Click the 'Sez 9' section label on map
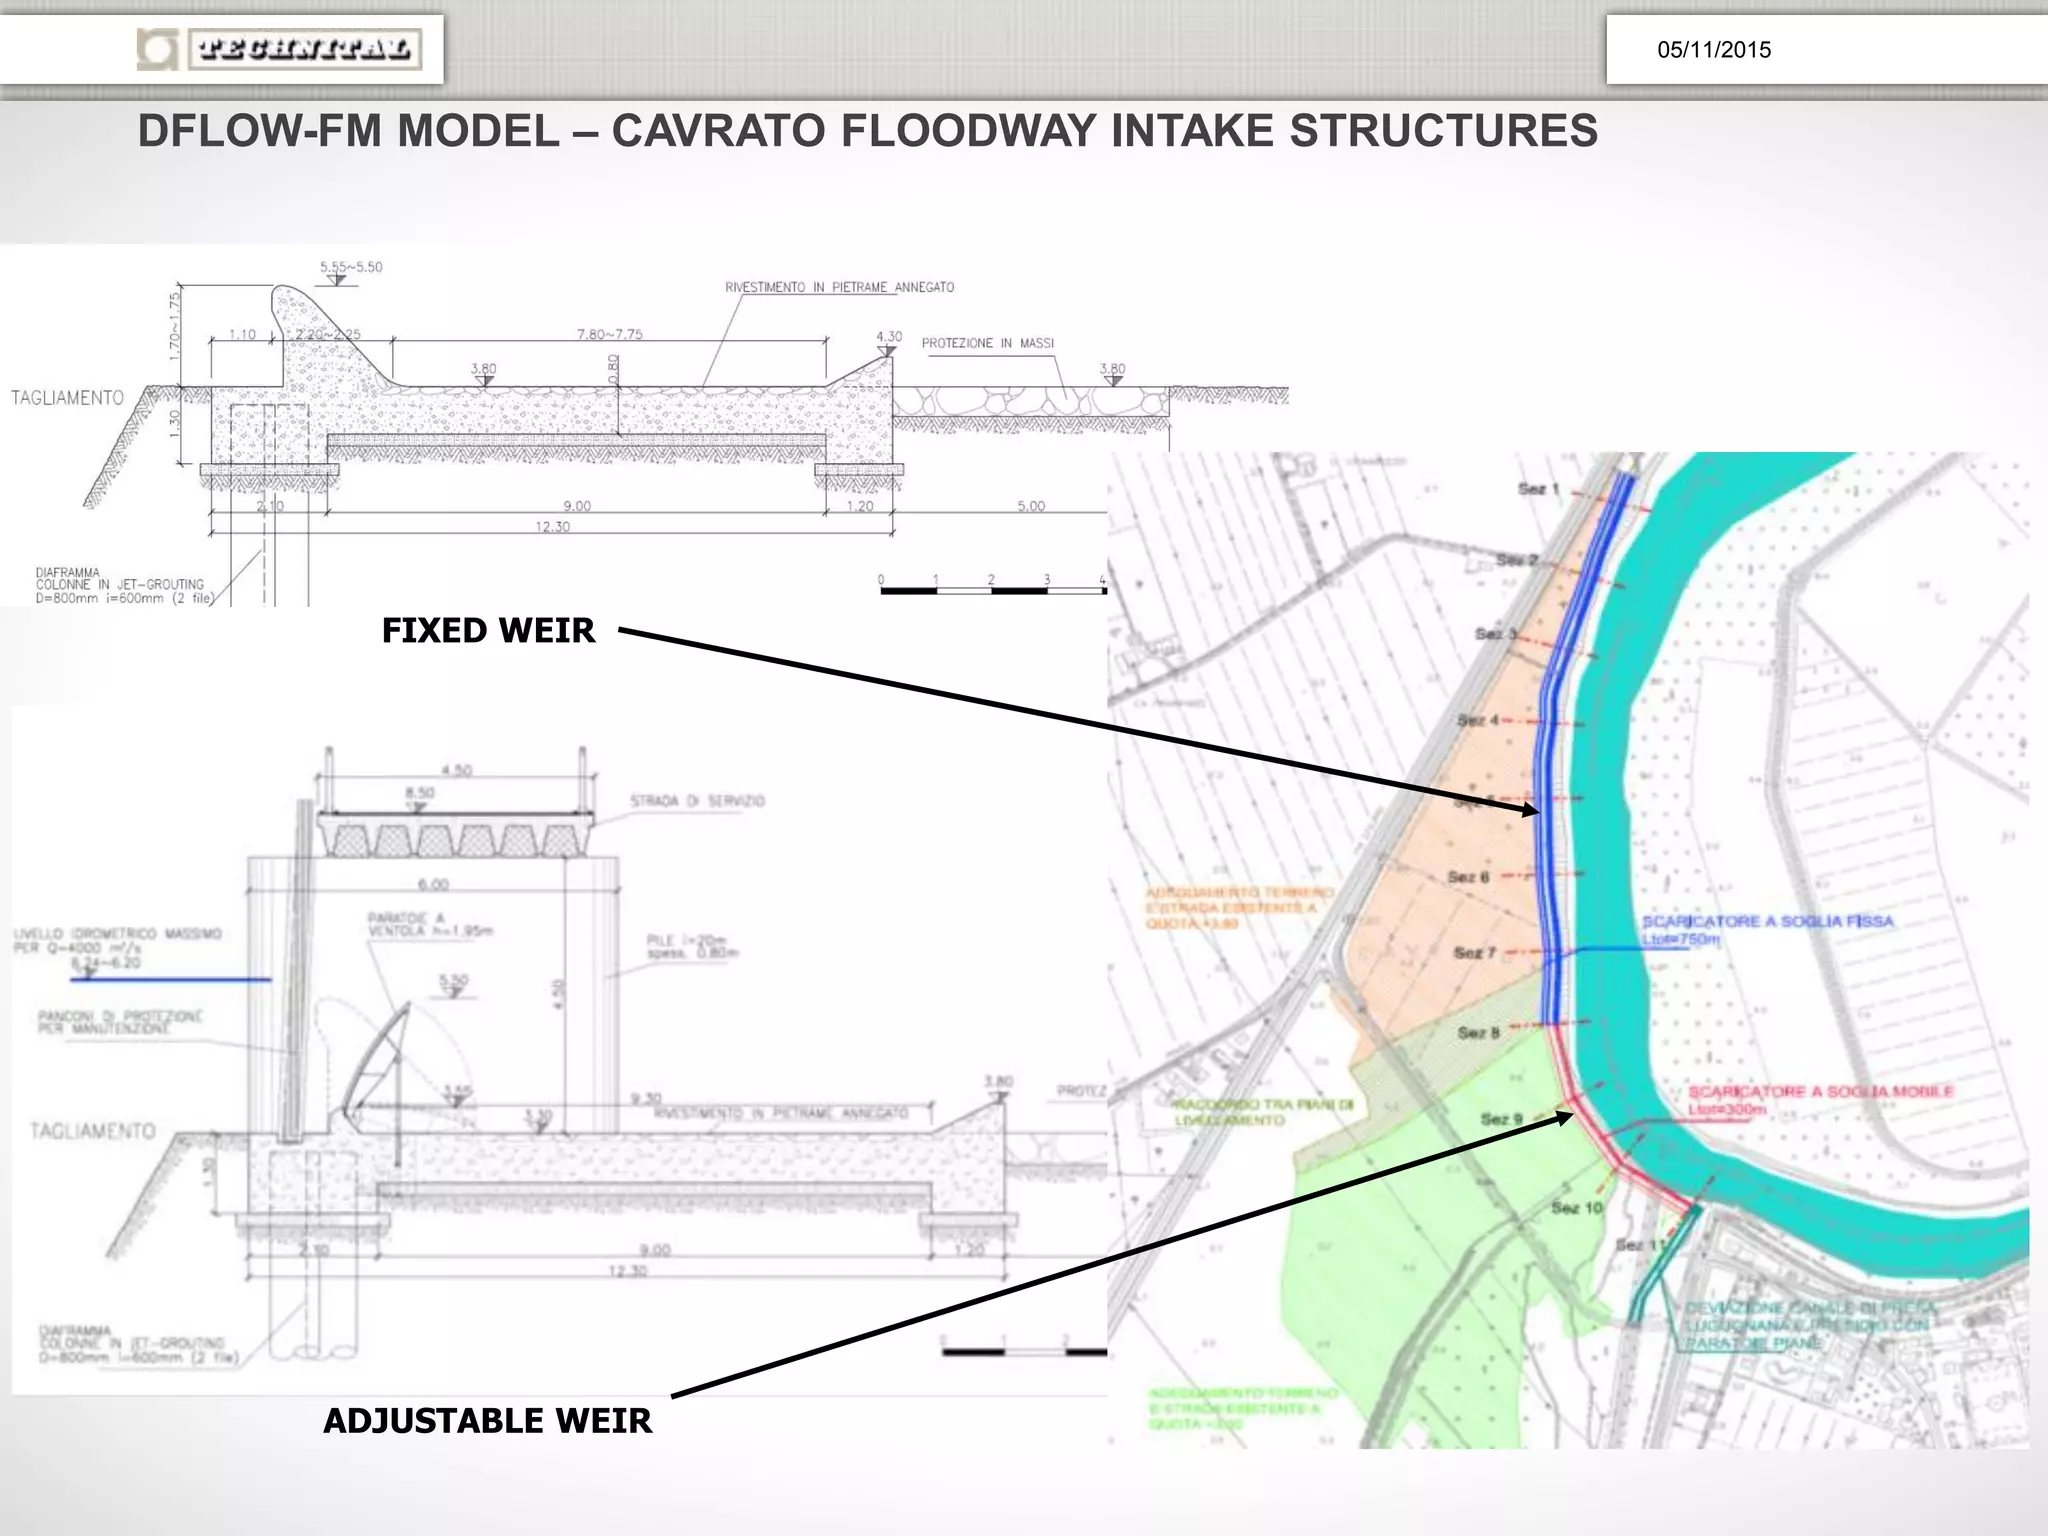 1502,1118
